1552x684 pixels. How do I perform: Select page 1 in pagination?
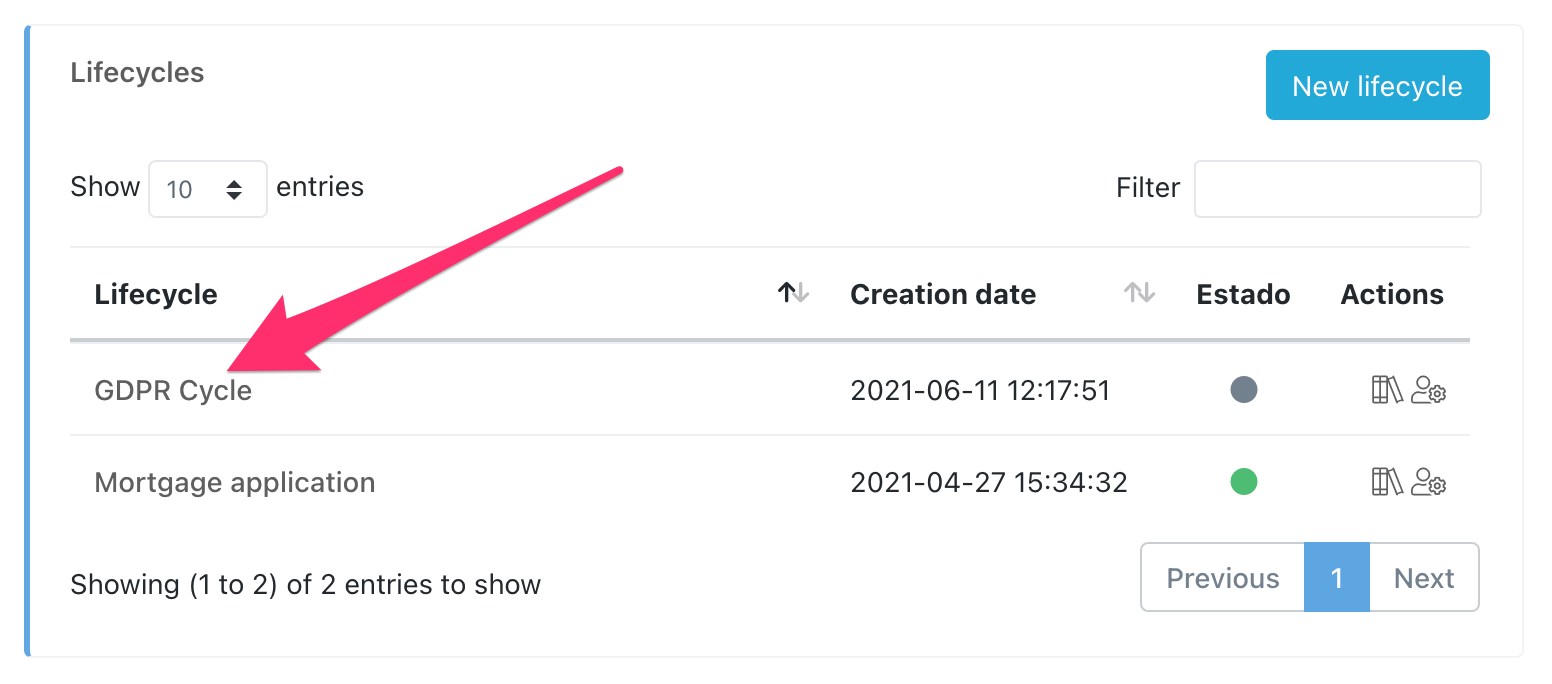pos(1336,578)
